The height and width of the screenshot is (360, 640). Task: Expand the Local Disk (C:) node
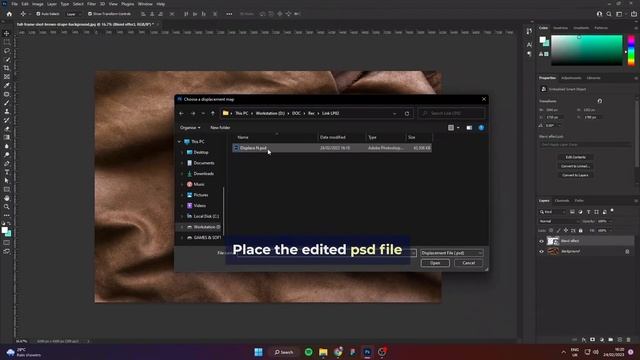(x=182, y=216)
